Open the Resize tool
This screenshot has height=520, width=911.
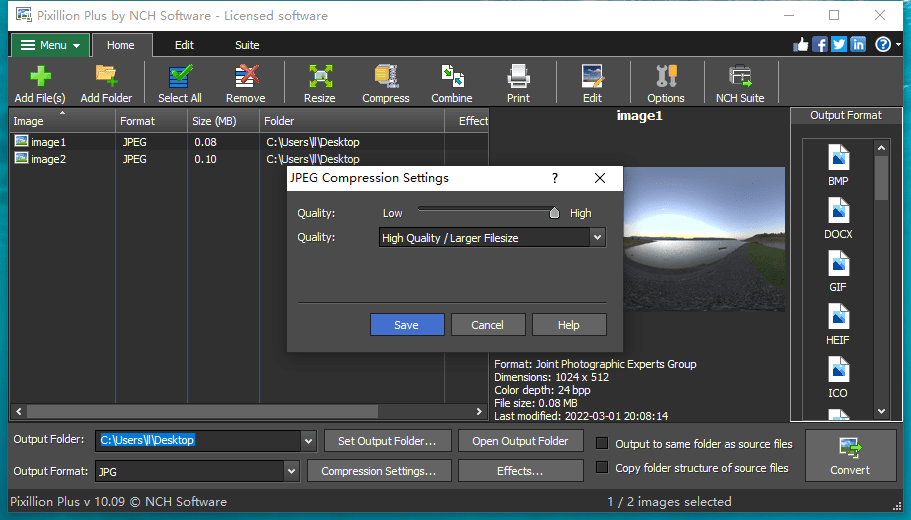tap(320, 84)
